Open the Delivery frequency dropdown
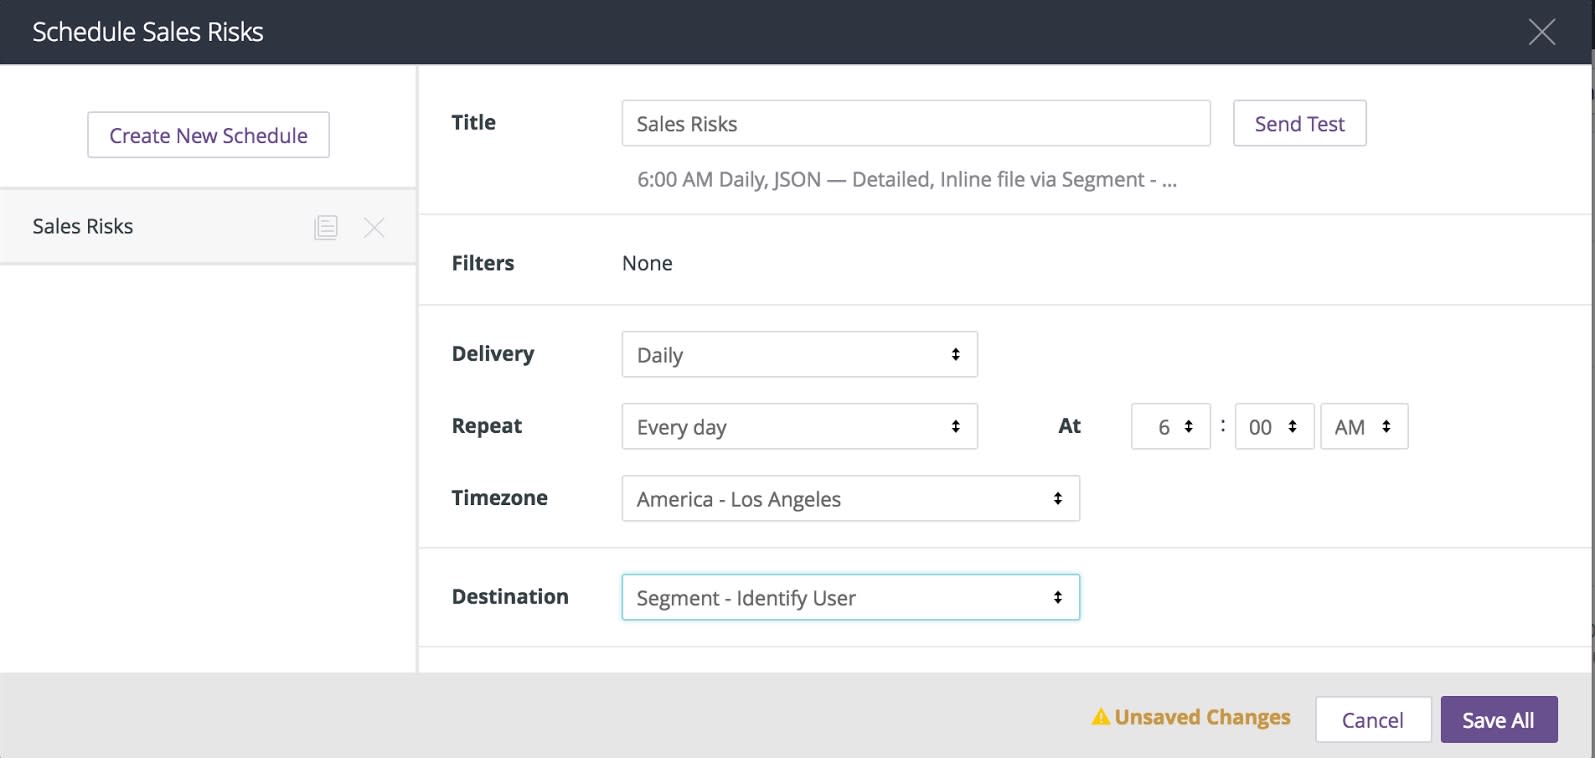1595x758 pixels. [799, 355]
